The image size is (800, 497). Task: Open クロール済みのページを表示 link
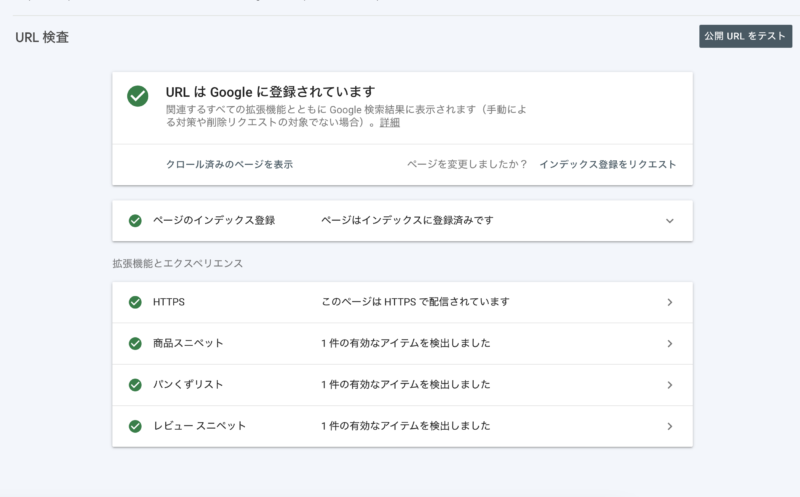pyautogui.click(x=230, y=164)
